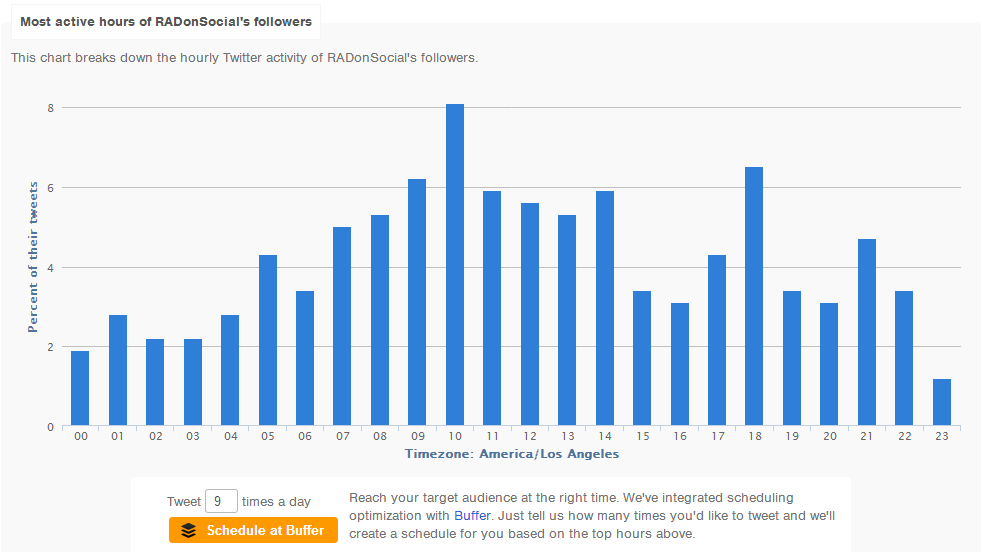Click the 'times a day' label
Screen dimensions: 983x552
tap(276, 502)
